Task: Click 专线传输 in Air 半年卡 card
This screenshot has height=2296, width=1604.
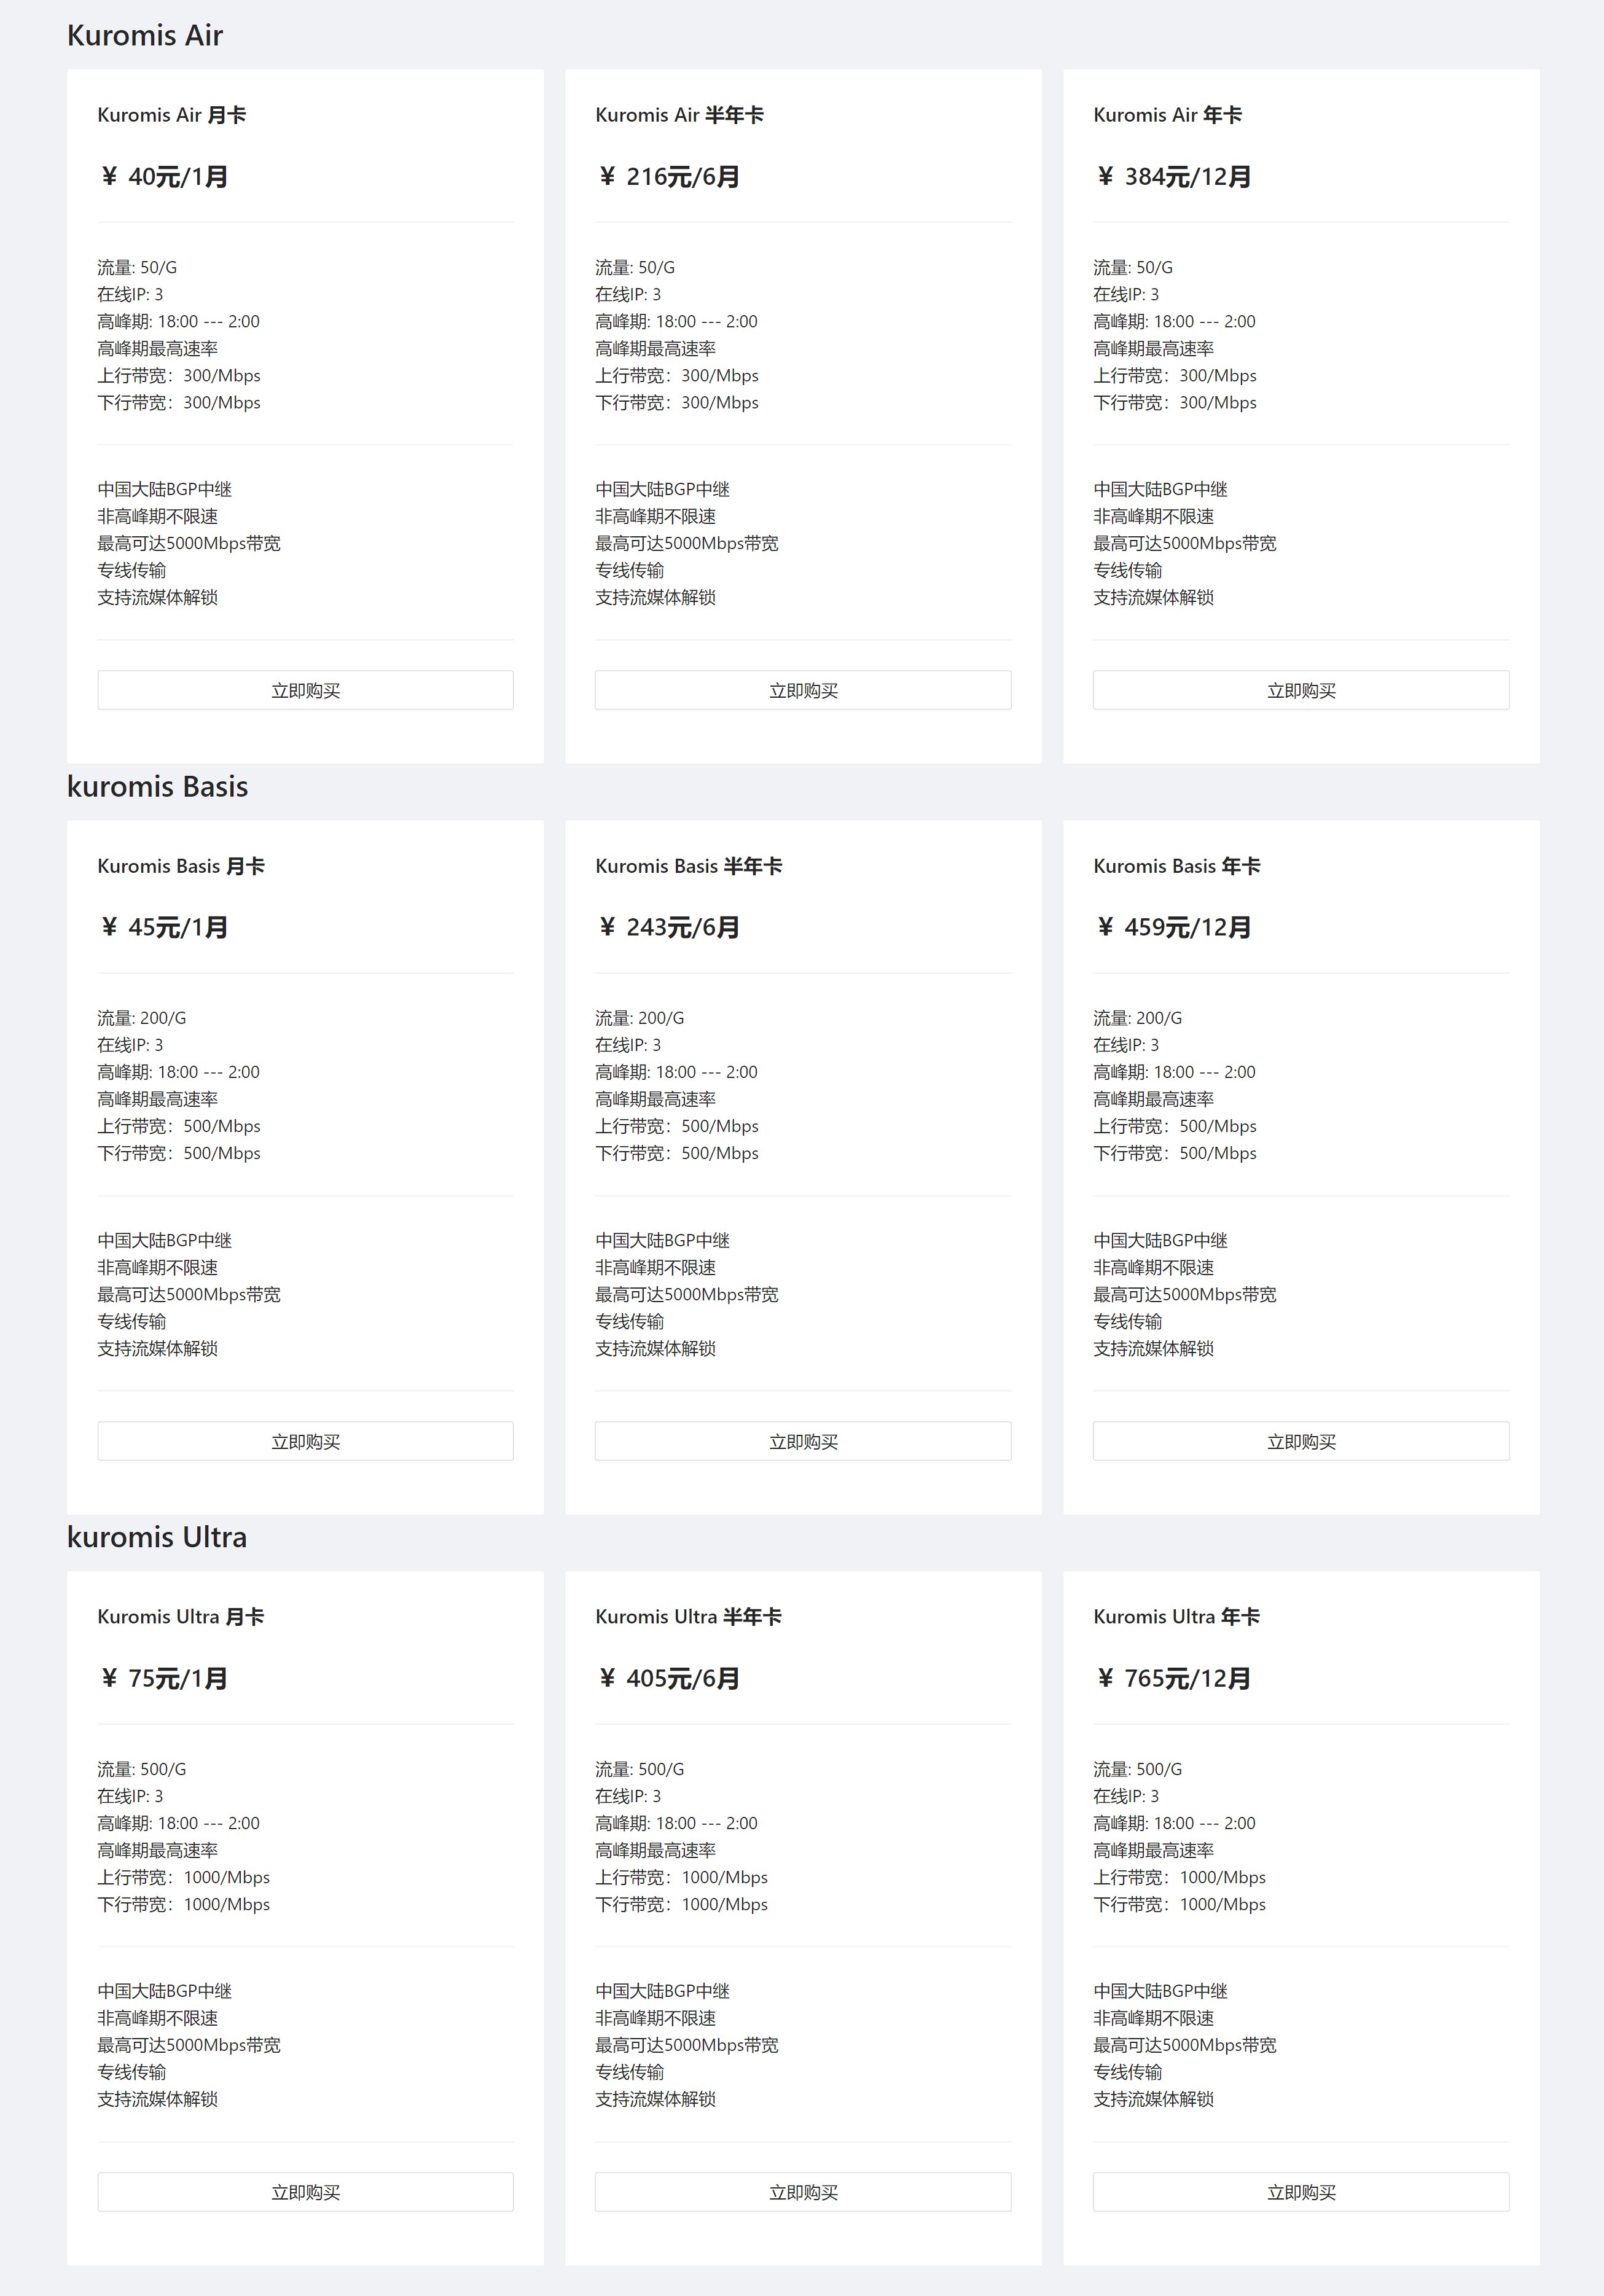Action: click(x=630, y=570)
